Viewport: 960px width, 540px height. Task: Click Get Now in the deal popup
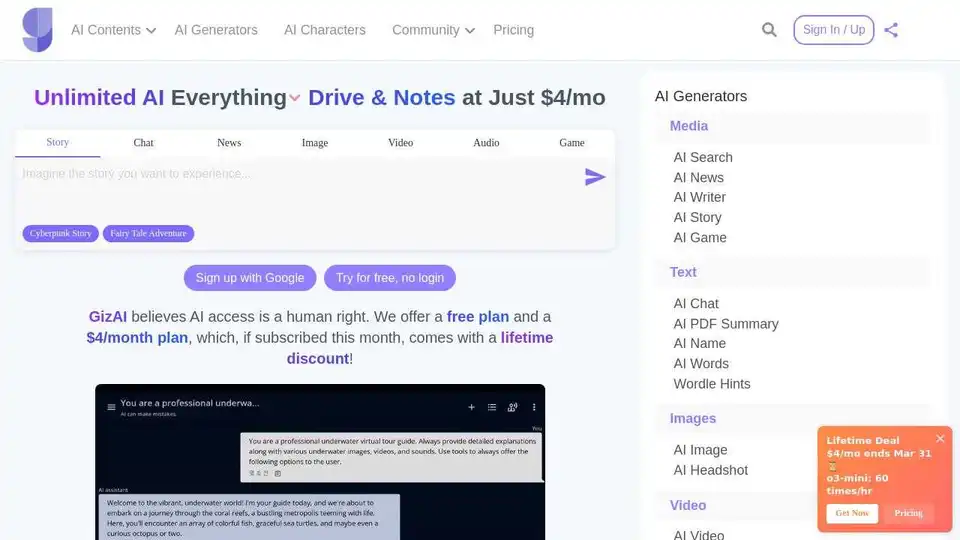852,513
